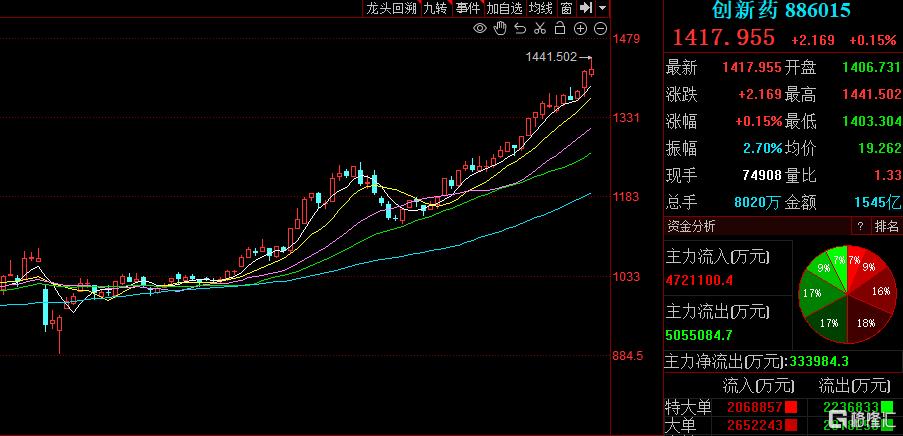Screen dimensions: 903x436
Task: Click the 1479 price axis label
Action: (x=625, y=39)
